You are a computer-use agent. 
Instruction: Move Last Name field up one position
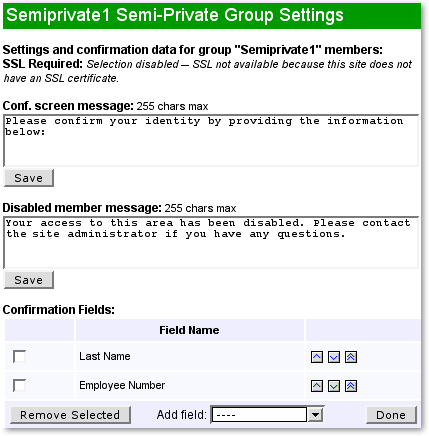pos(317,357)
